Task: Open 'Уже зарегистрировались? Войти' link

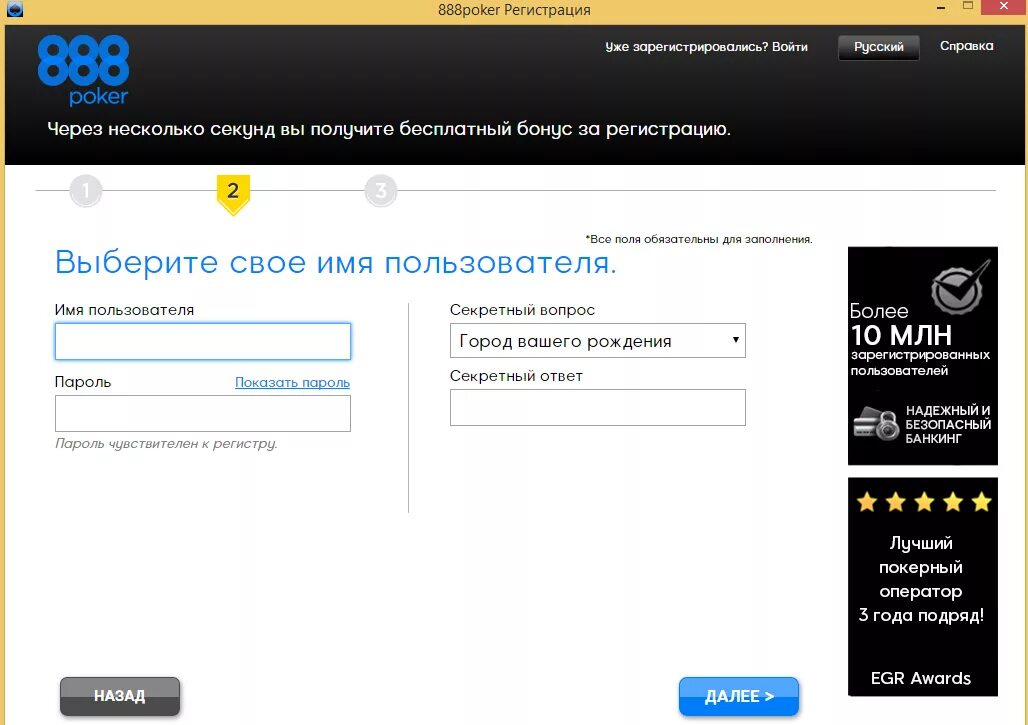Action: (706, 47)
